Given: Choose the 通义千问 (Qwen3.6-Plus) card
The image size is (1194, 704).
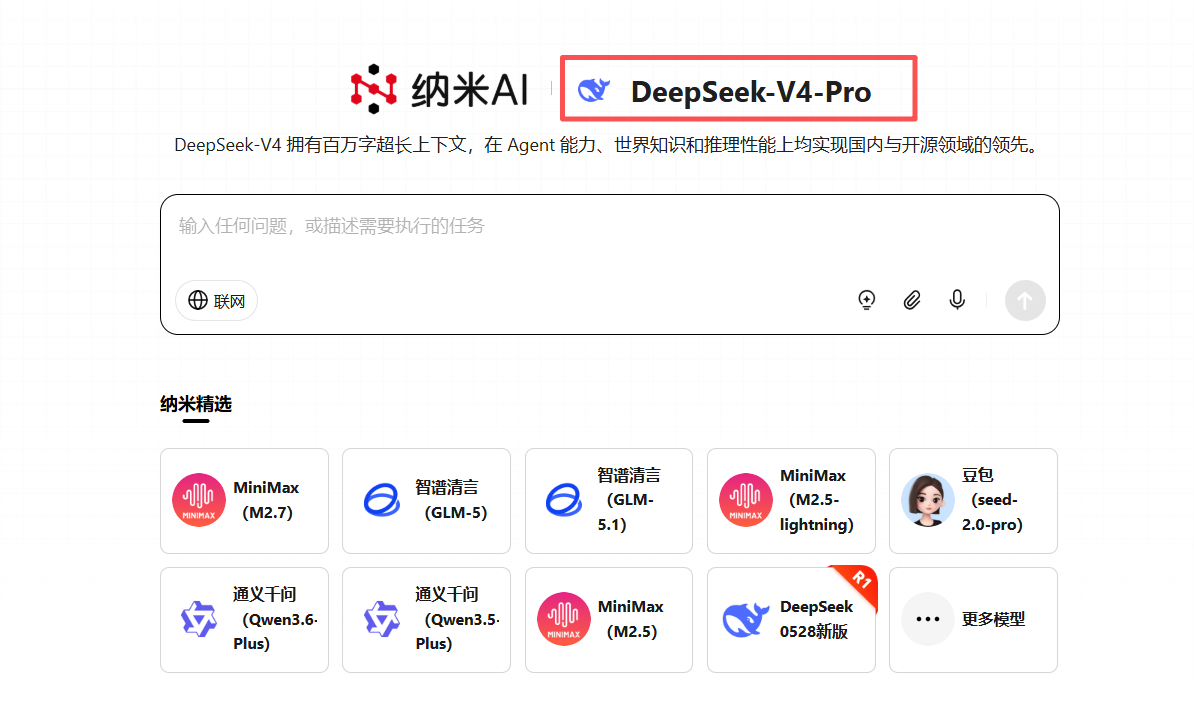Looking at the screenshot, I should click(x=244, y=620).
